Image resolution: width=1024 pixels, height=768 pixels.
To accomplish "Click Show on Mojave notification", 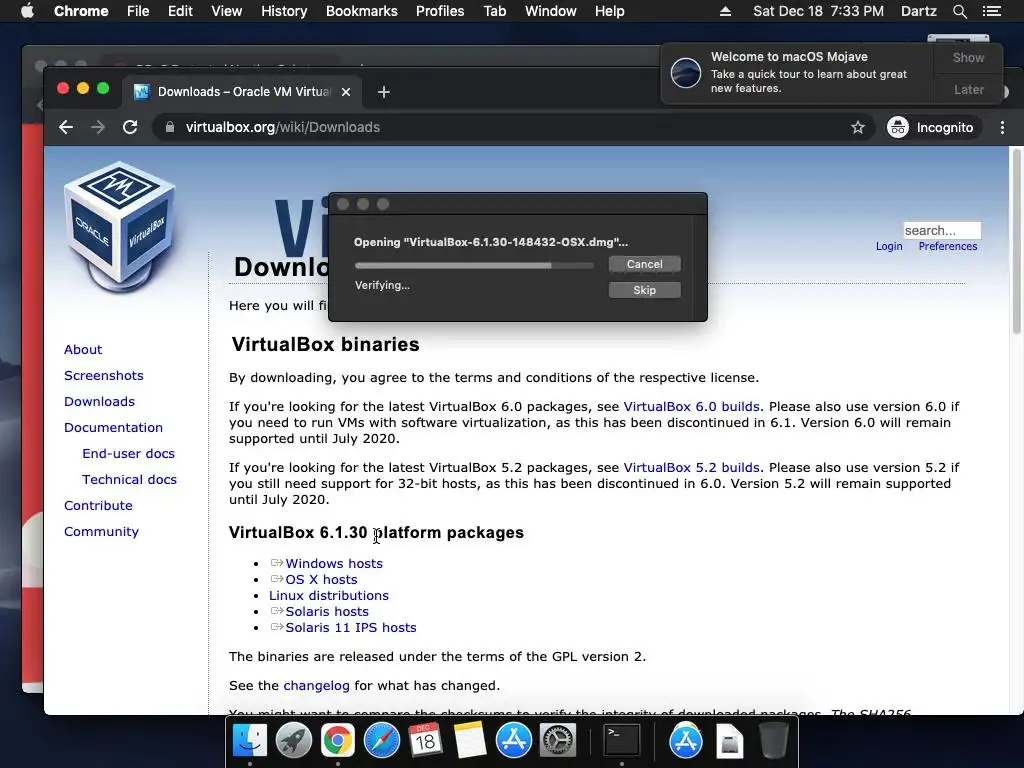I will click(x=968, y=57).
